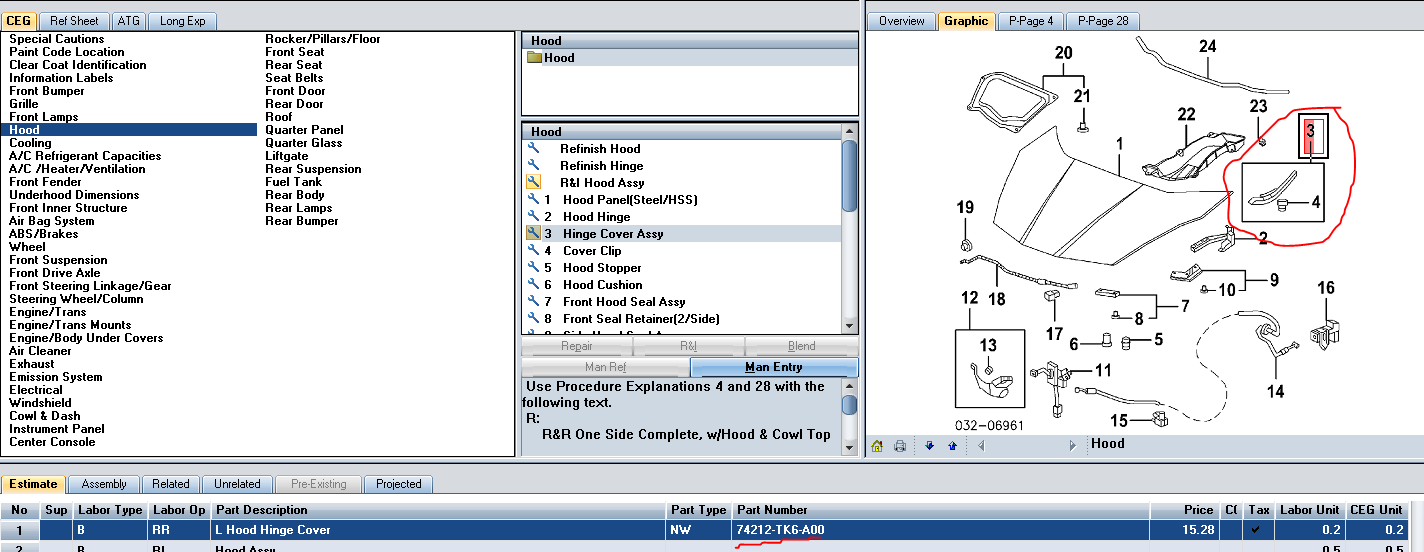Click the blue up arrow icon
Viewport: 1424px width, 552px height.
click(952, 445)
